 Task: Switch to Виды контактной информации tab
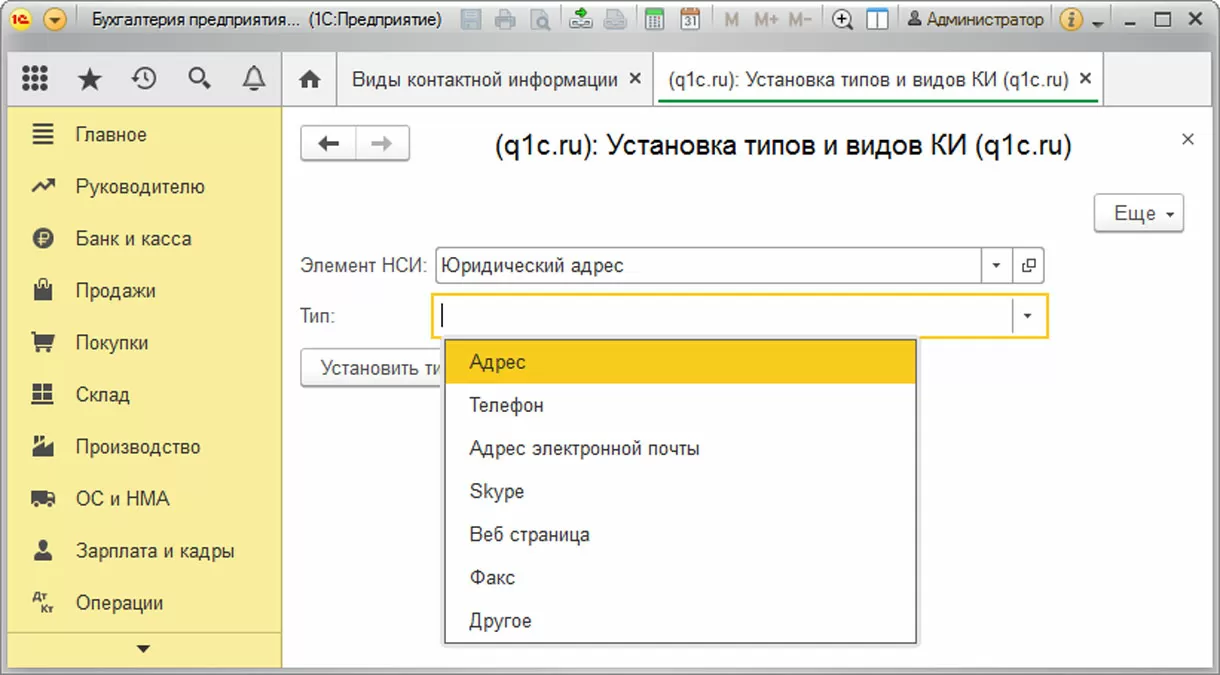[x=484, y=80]
